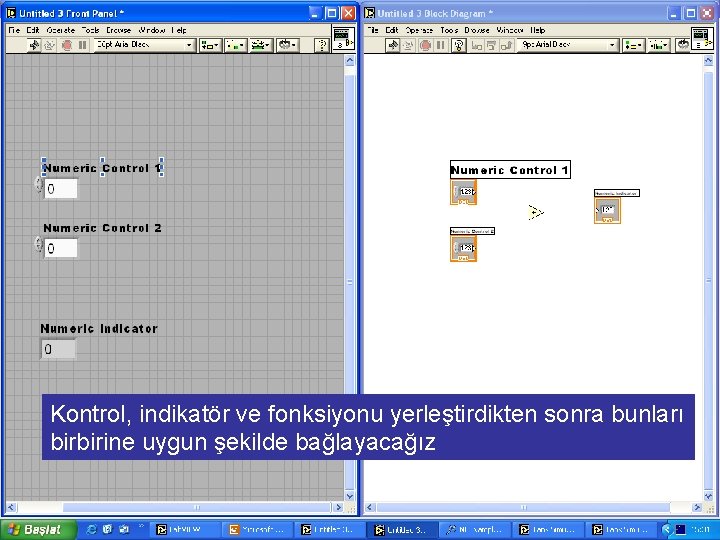
Task: Open Align Objects menu in Block Diagram
Action: (633, 45)
